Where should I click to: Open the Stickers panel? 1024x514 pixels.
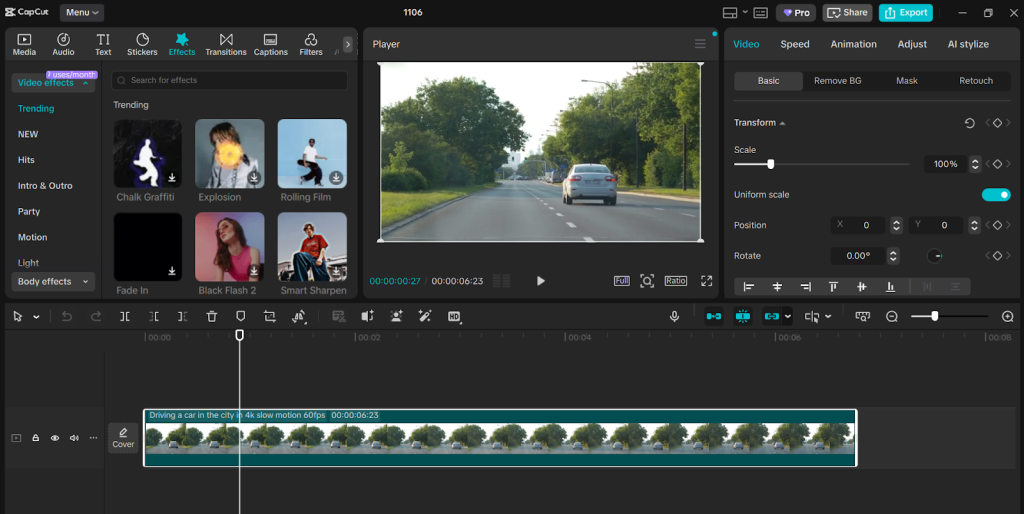click(142, 44)
